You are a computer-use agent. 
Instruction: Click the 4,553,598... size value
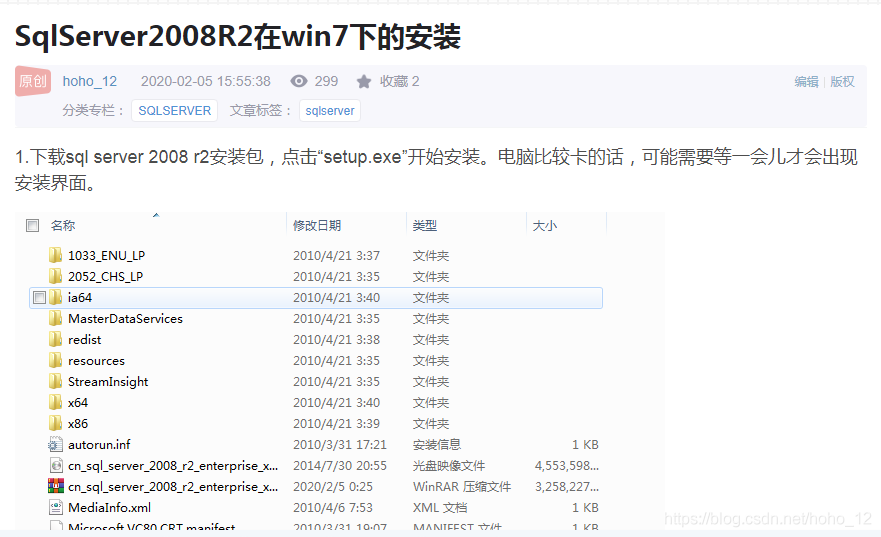coord(567,466)
